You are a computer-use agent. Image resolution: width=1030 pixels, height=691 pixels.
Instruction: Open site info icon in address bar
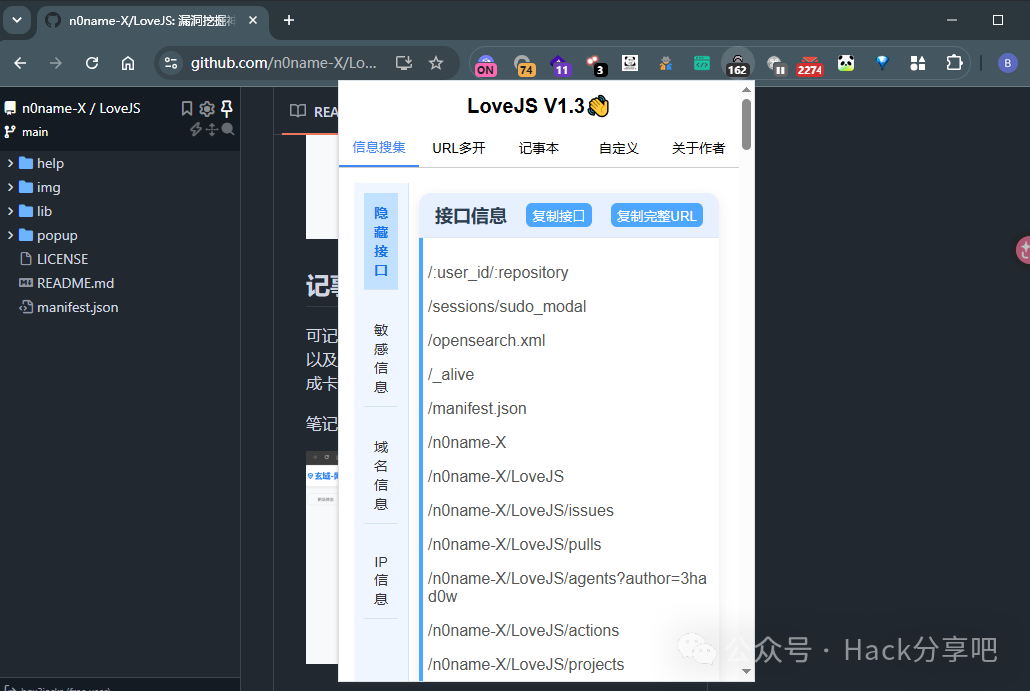171,63
